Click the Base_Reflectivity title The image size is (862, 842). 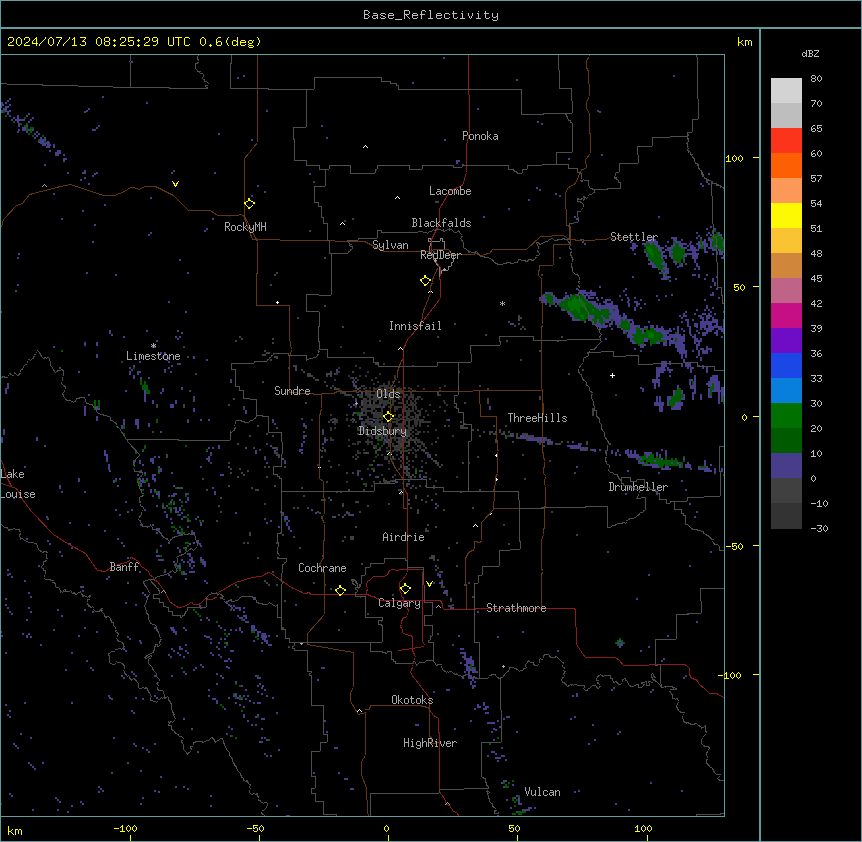click(431, 15)
